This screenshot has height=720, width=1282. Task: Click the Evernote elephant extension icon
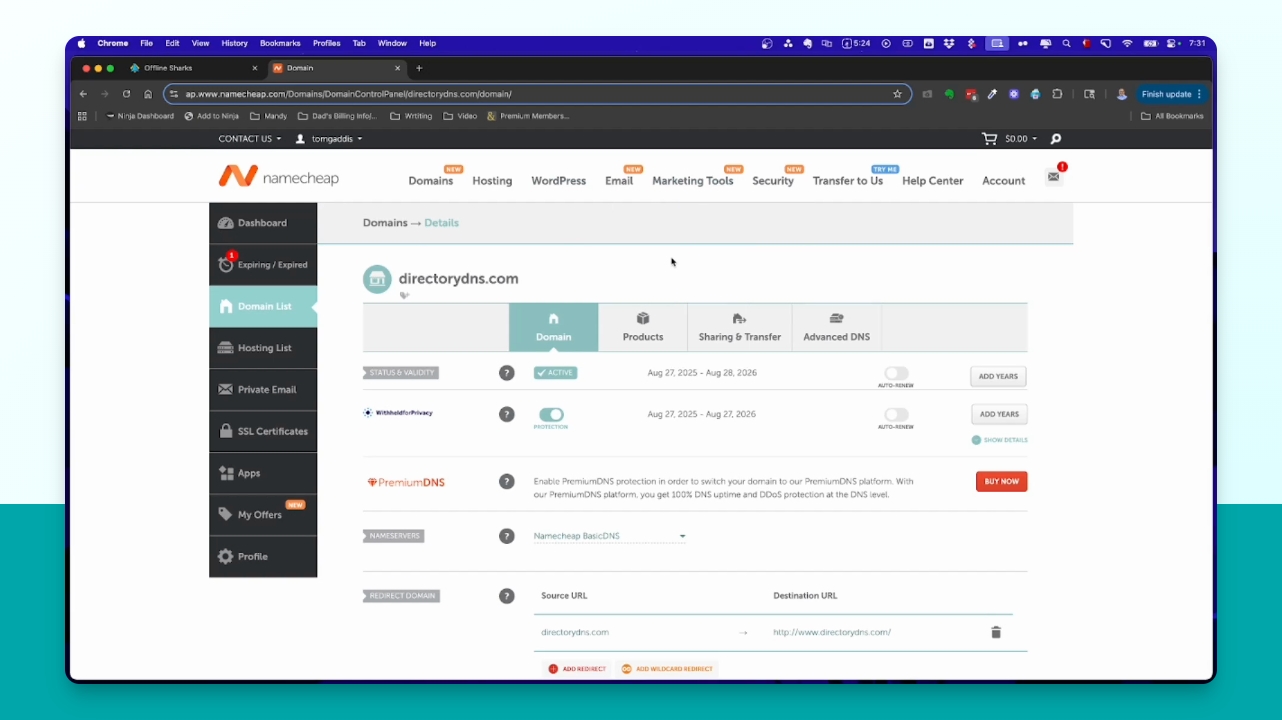click(x=949, y=94)
